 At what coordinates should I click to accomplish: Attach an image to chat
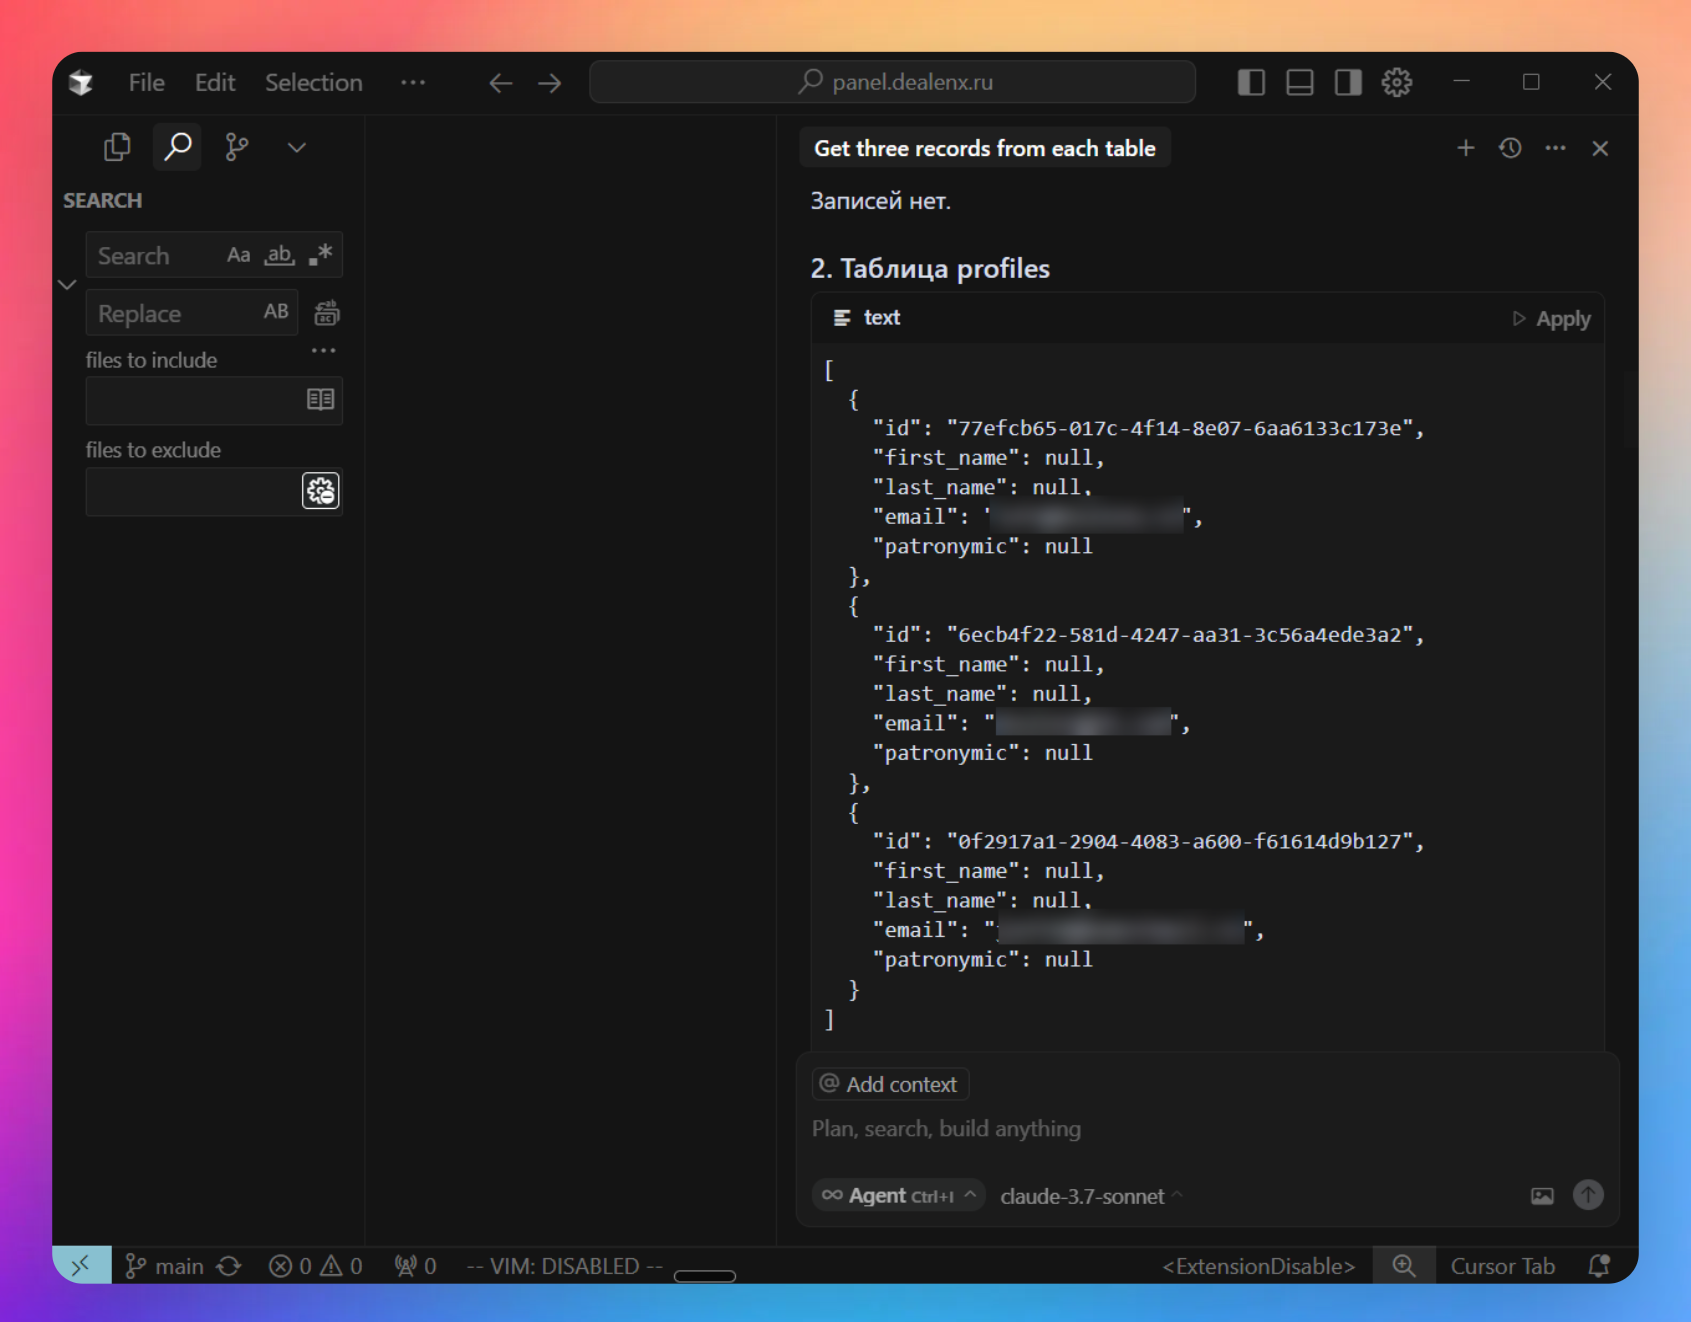pos(1542,1196)
